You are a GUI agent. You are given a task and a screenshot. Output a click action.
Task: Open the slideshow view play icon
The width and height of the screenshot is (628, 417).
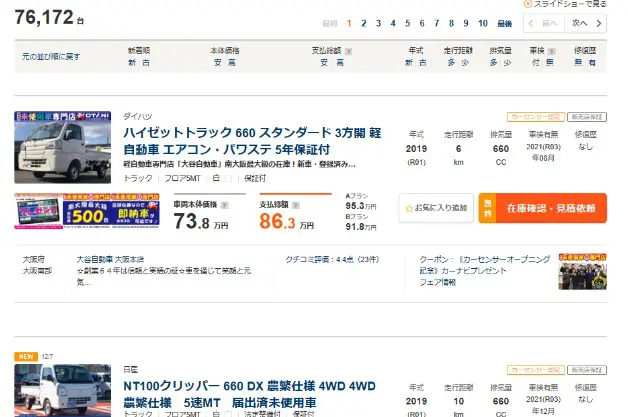(527, 4)
